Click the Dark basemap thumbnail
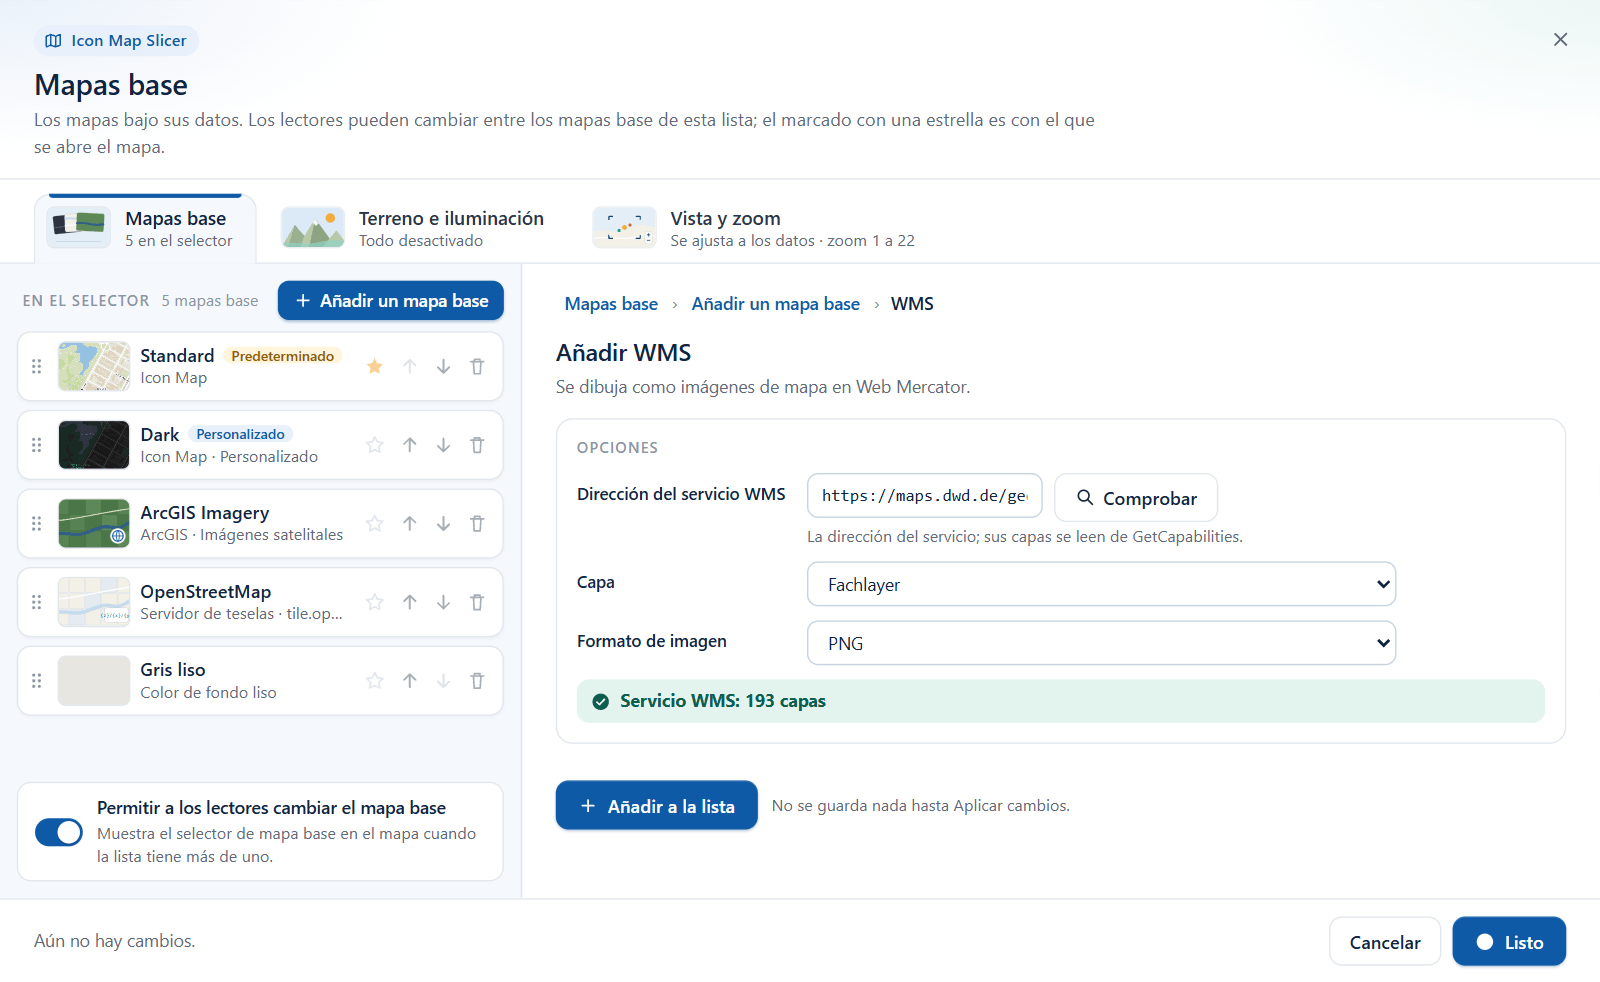The width and height of the screenshot is (1600, 982). 94,445
